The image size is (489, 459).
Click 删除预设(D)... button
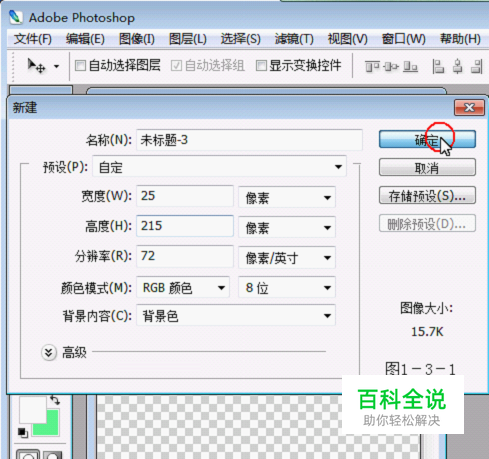427,224
